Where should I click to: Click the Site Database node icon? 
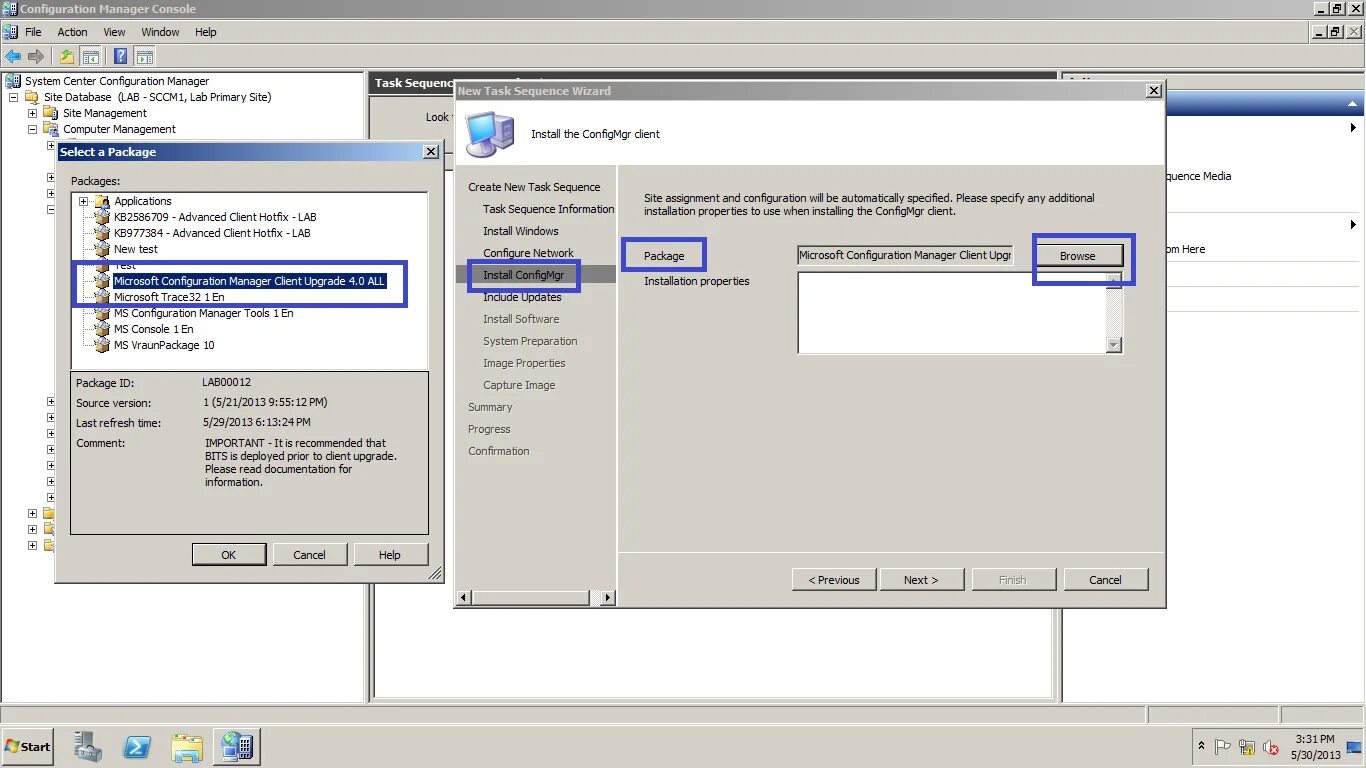pyautogui.click(x=31, y=97)
